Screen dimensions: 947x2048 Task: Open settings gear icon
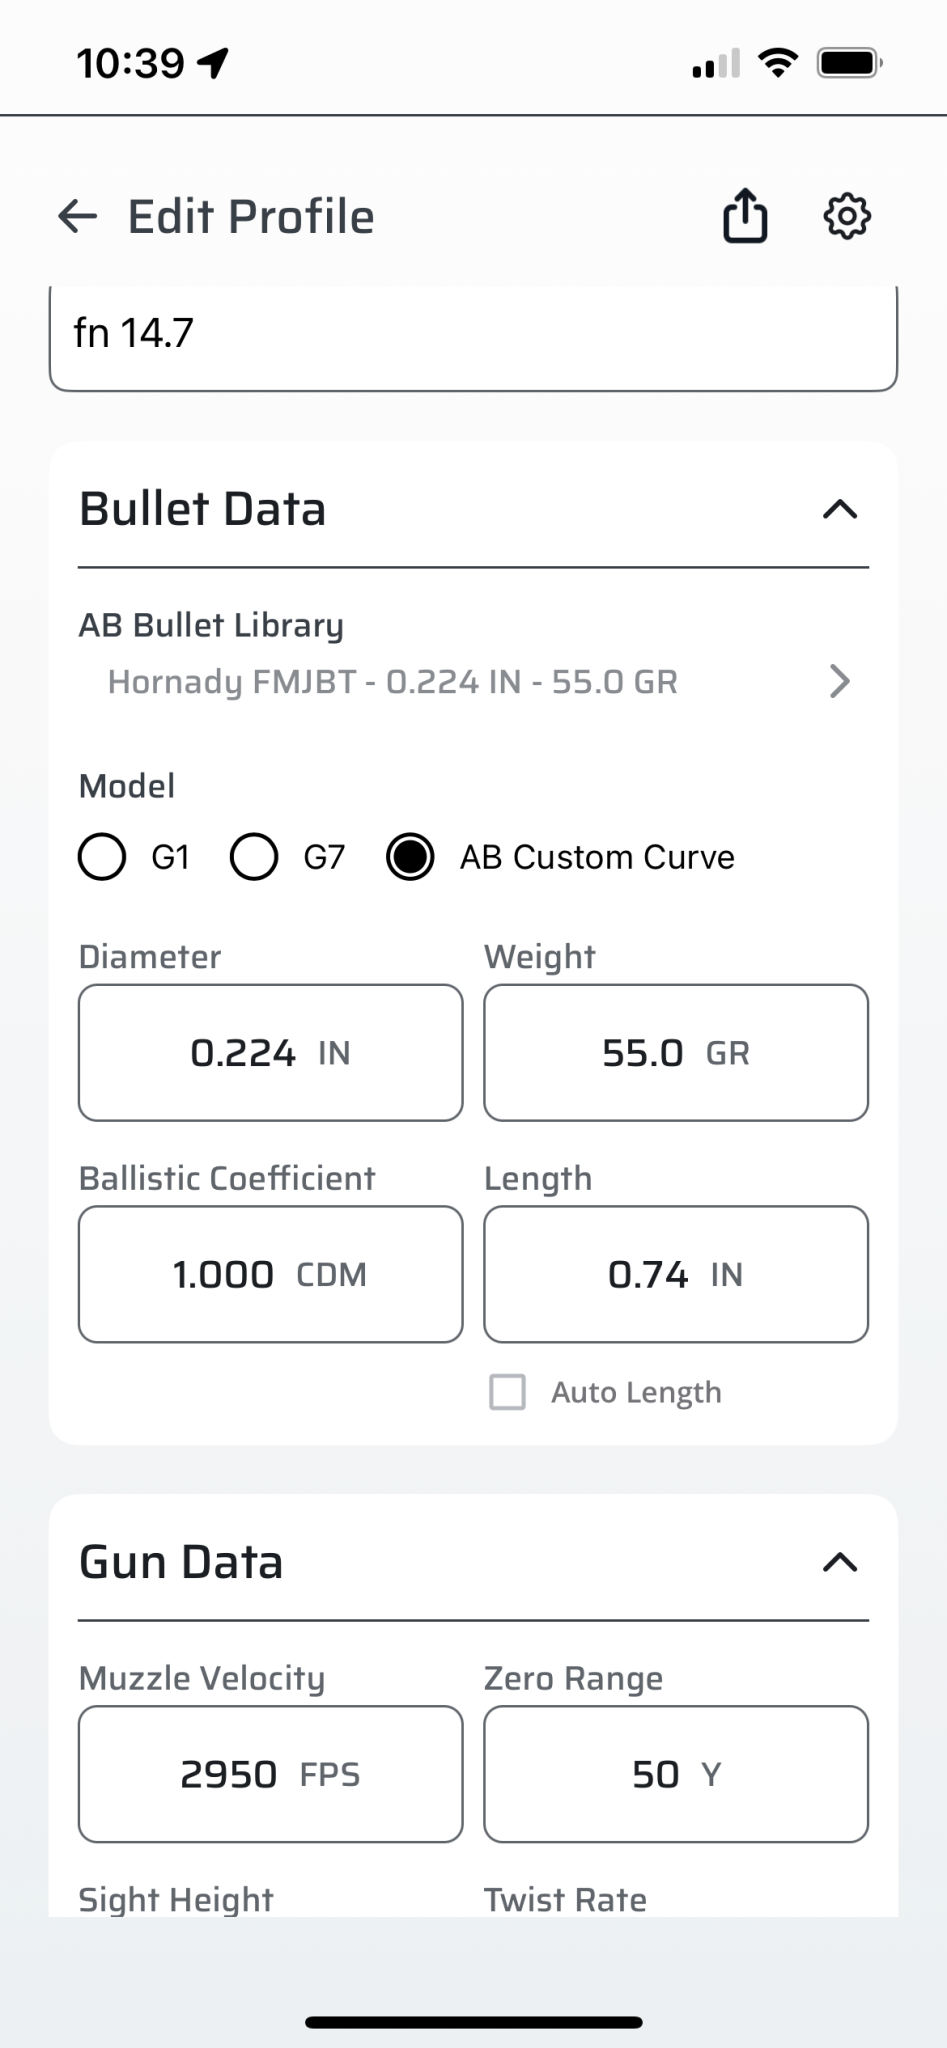[x=847, y=216]
